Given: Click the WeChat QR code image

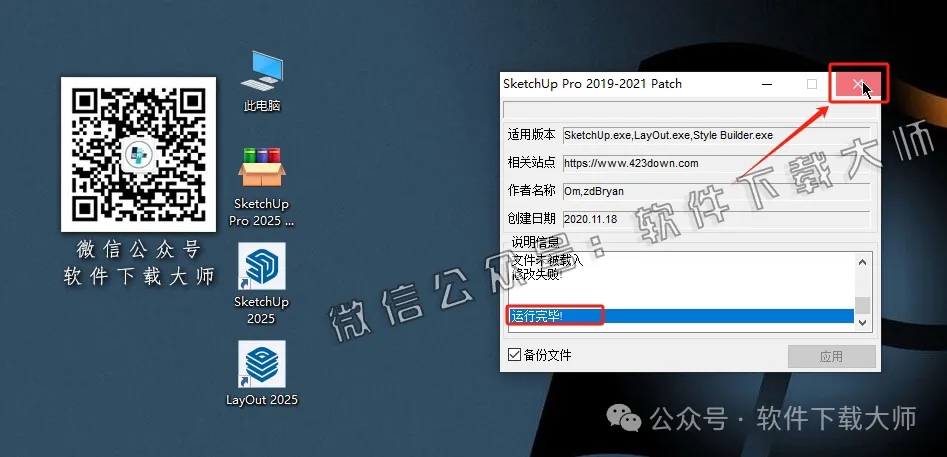Looking at the screenshot, I should tap(138, 155).
